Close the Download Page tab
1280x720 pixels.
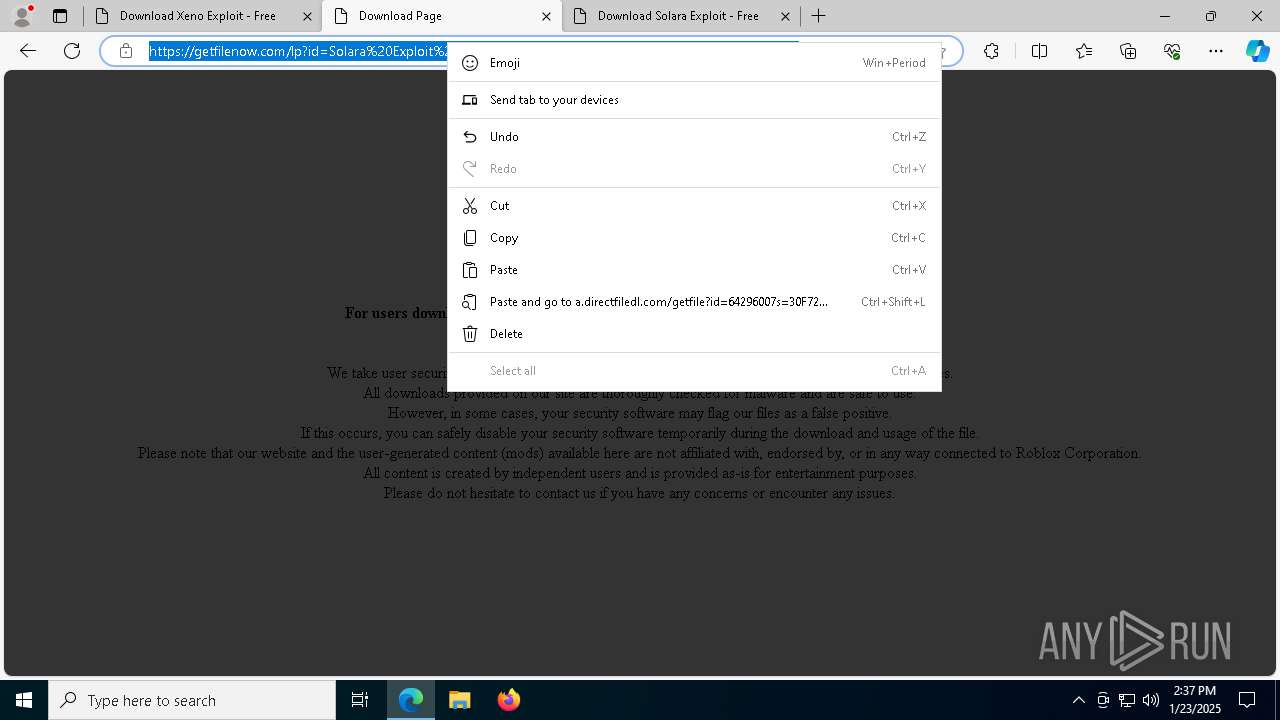tap(546, 16)
